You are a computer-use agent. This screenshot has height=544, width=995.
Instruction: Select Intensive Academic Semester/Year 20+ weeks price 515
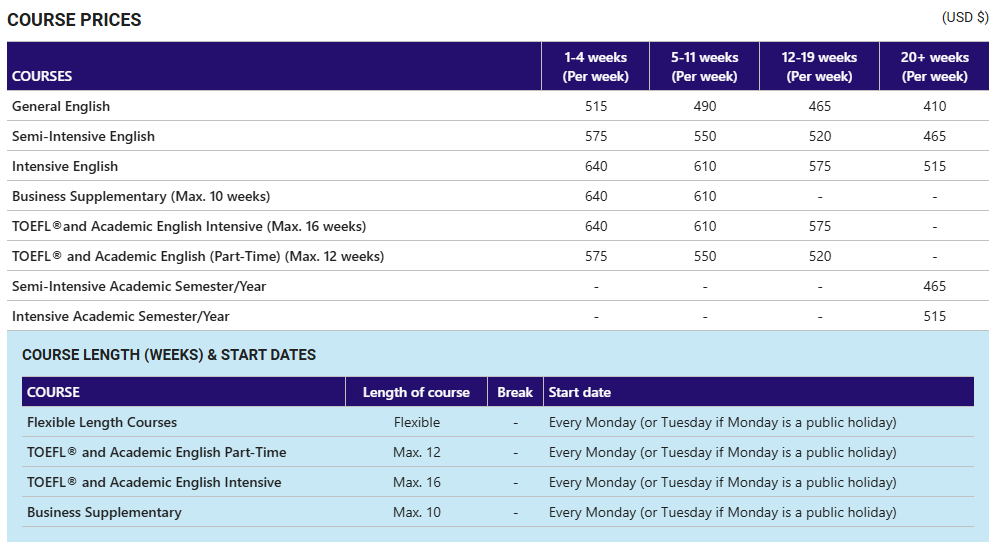tap(934, 316)
